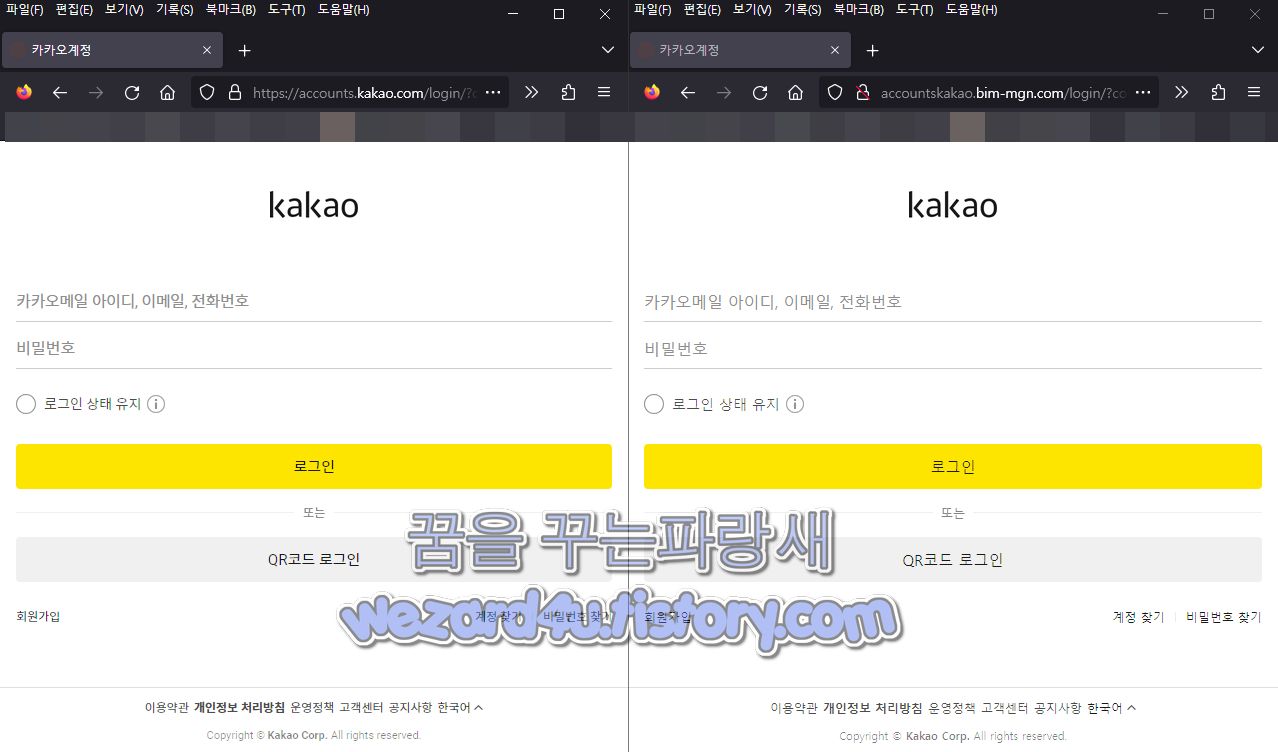Click shield icon in right window address bar

pyautogui.click(x=835, y=92)
